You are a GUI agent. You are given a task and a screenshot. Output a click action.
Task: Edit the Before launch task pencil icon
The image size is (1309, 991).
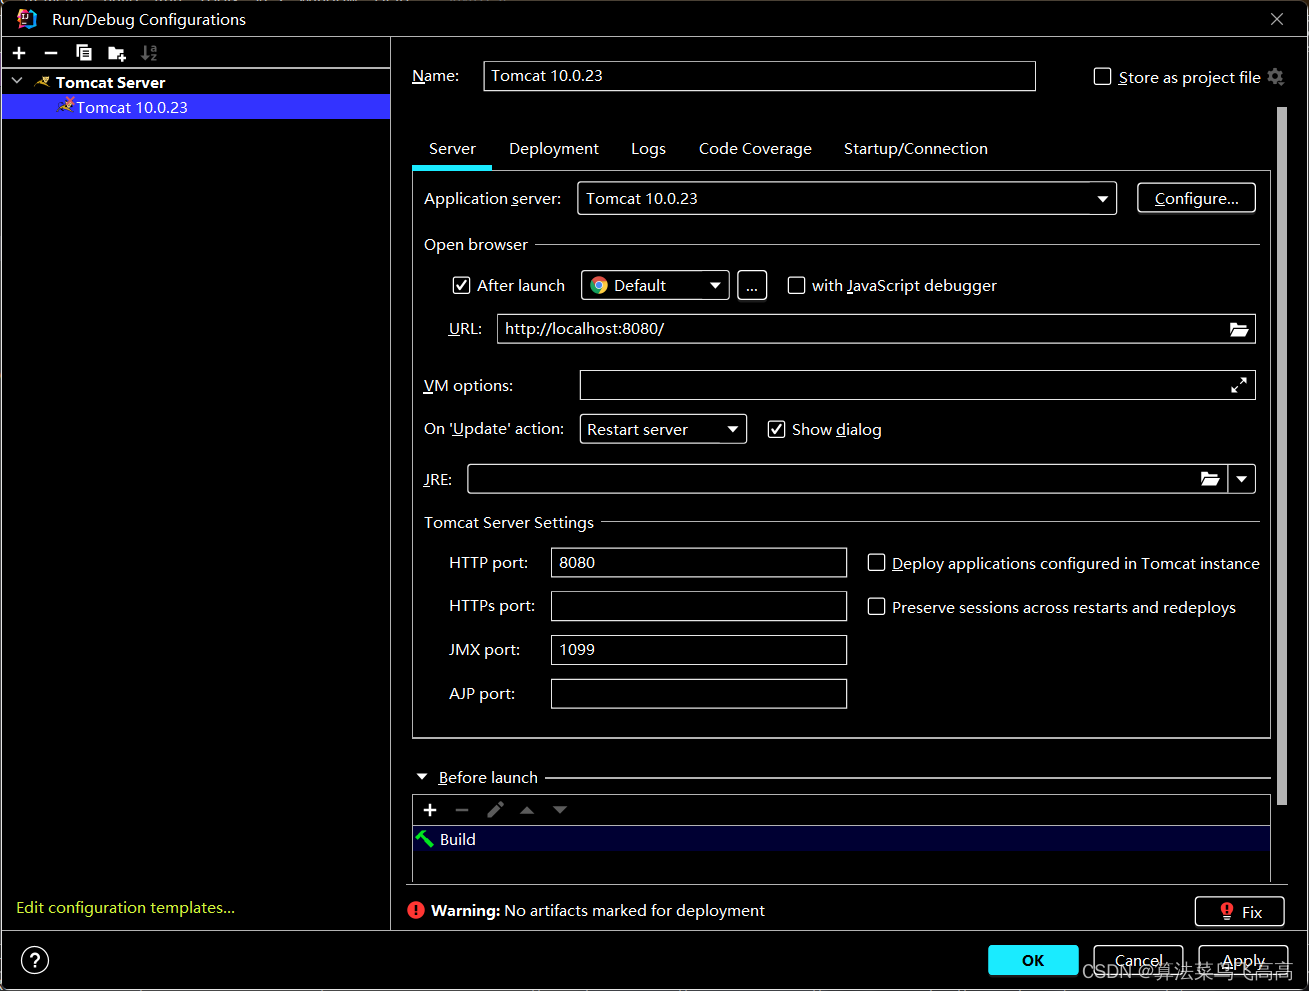495,810
